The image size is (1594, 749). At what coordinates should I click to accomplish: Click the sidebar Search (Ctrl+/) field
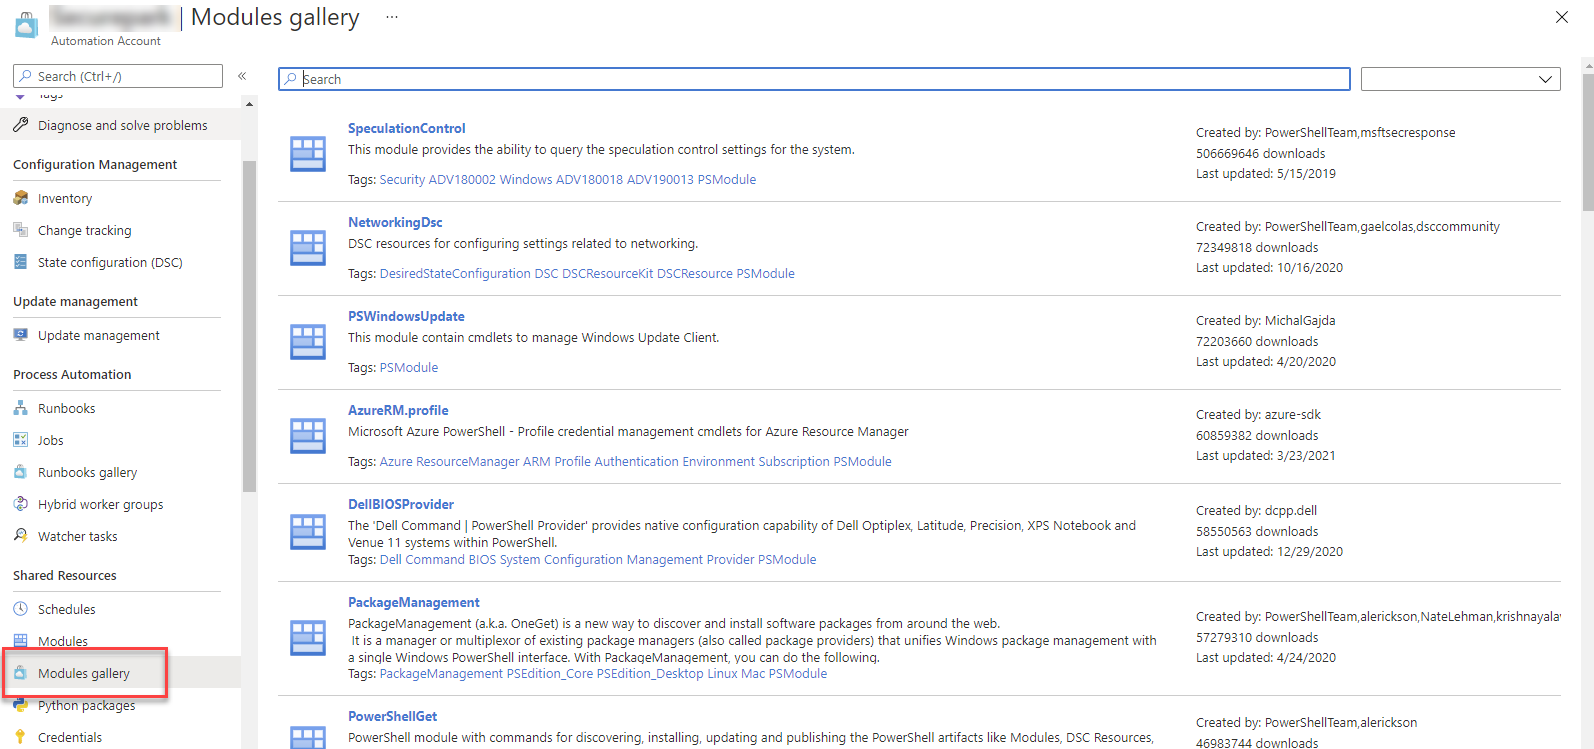[x=118, y=76]
